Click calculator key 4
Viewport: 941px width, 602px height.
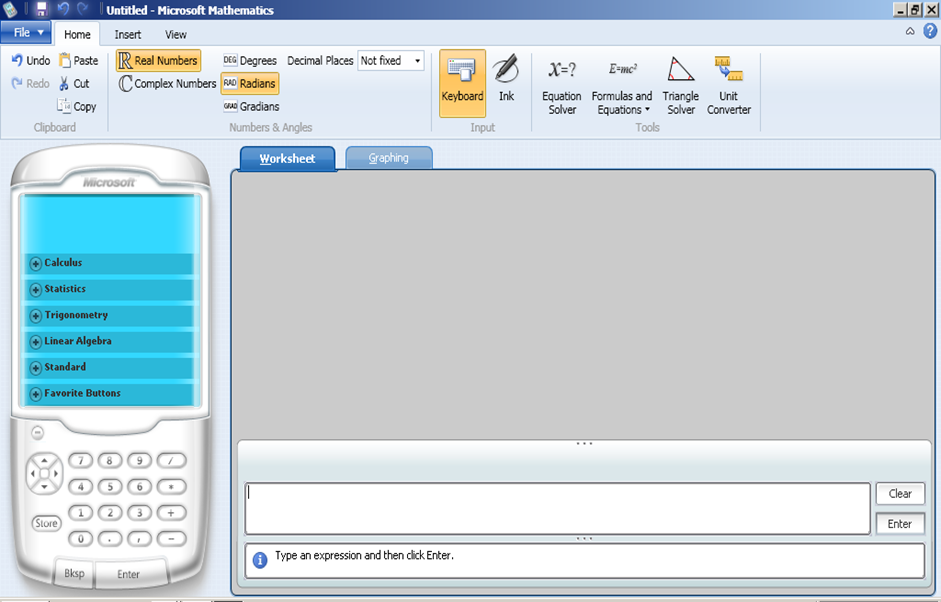[80, 487]
